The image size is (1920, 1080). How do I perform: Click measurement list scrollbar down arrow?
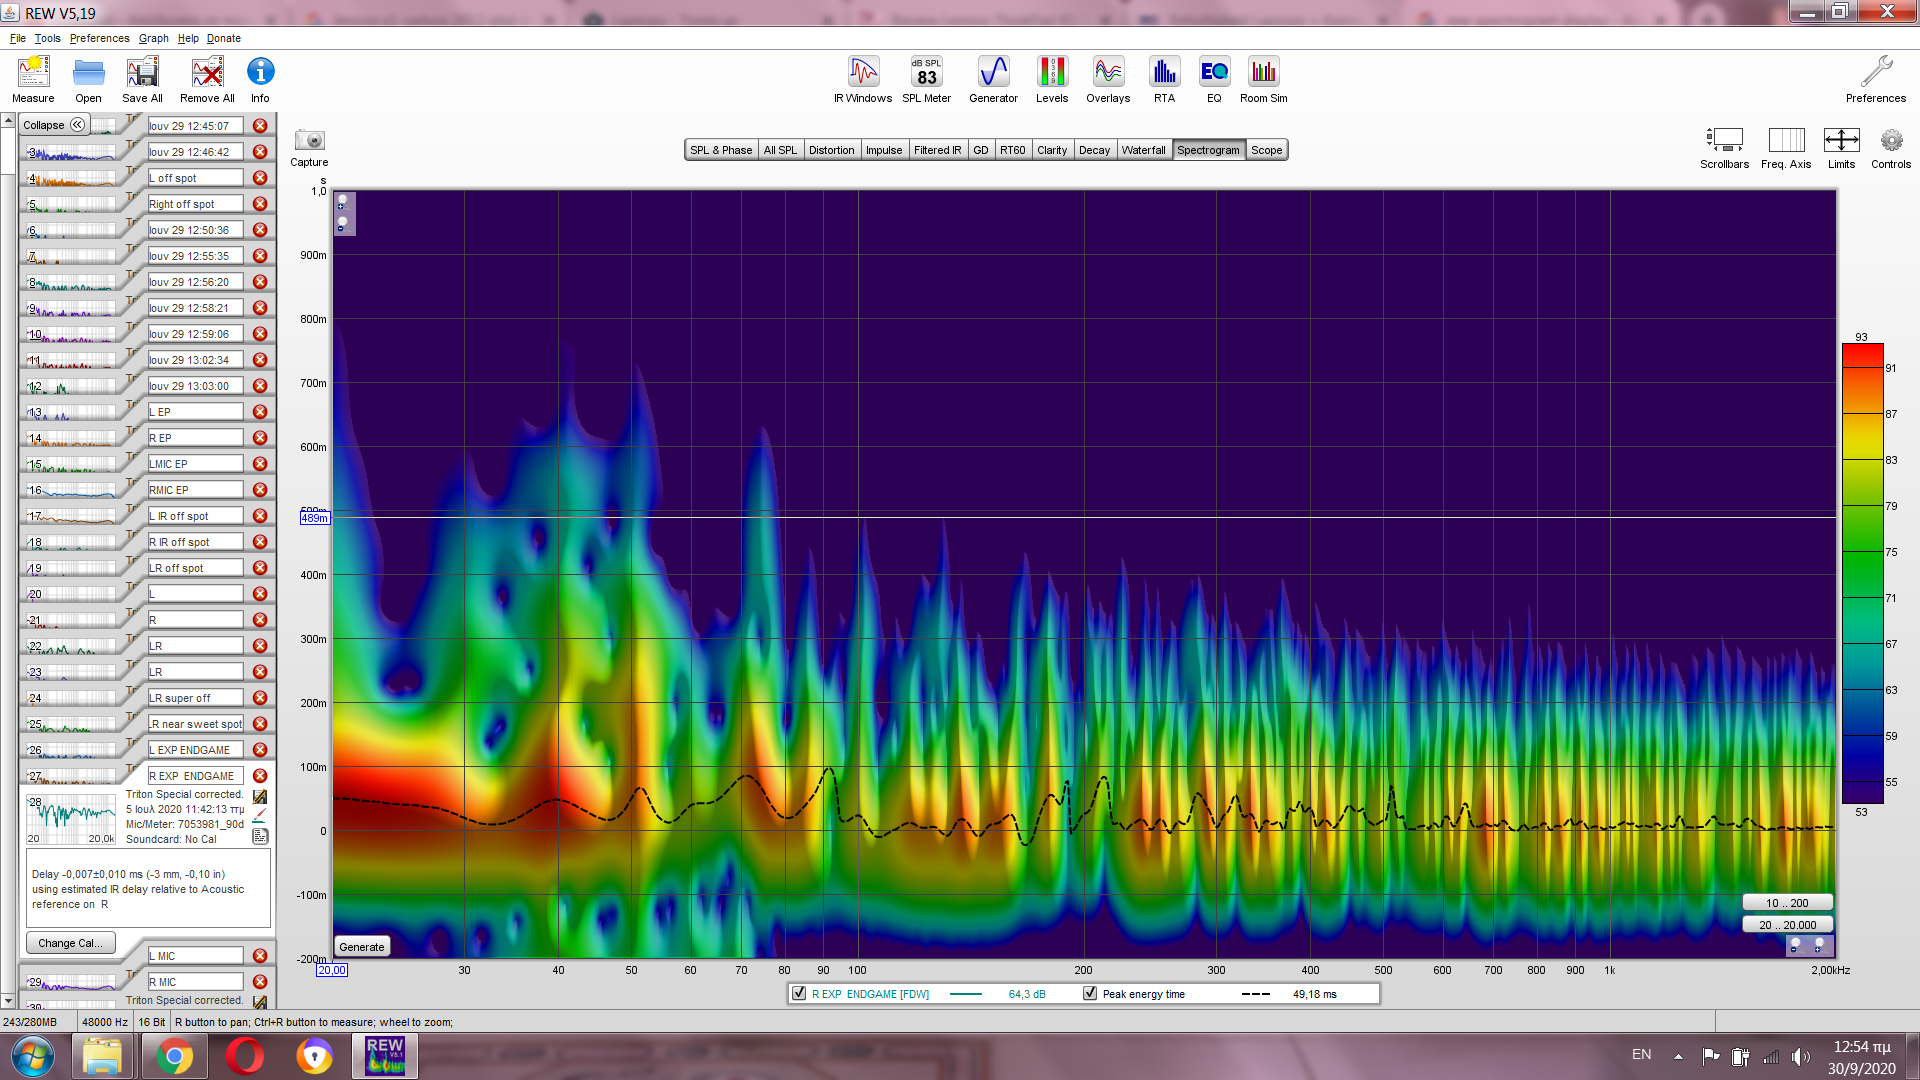8,1001
